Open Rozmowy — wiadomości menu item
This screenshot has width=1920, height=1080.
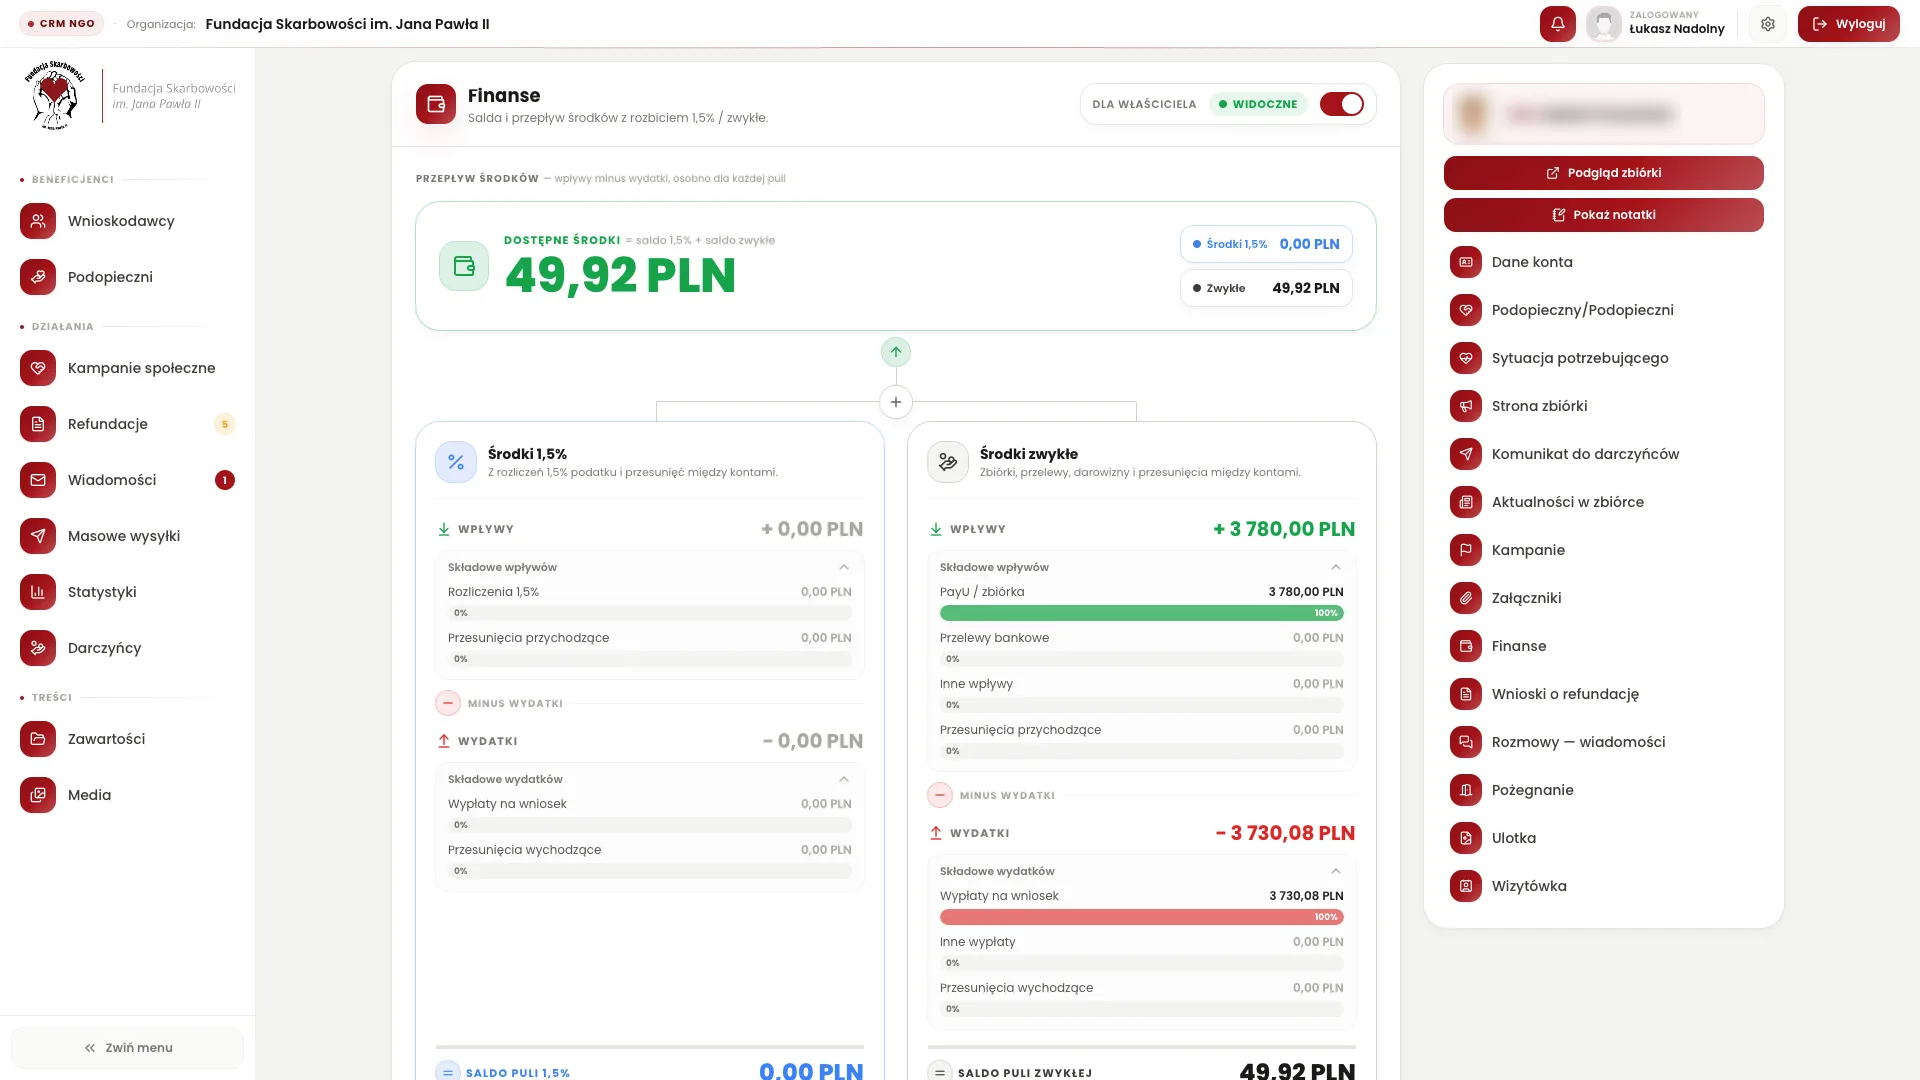1604,742
